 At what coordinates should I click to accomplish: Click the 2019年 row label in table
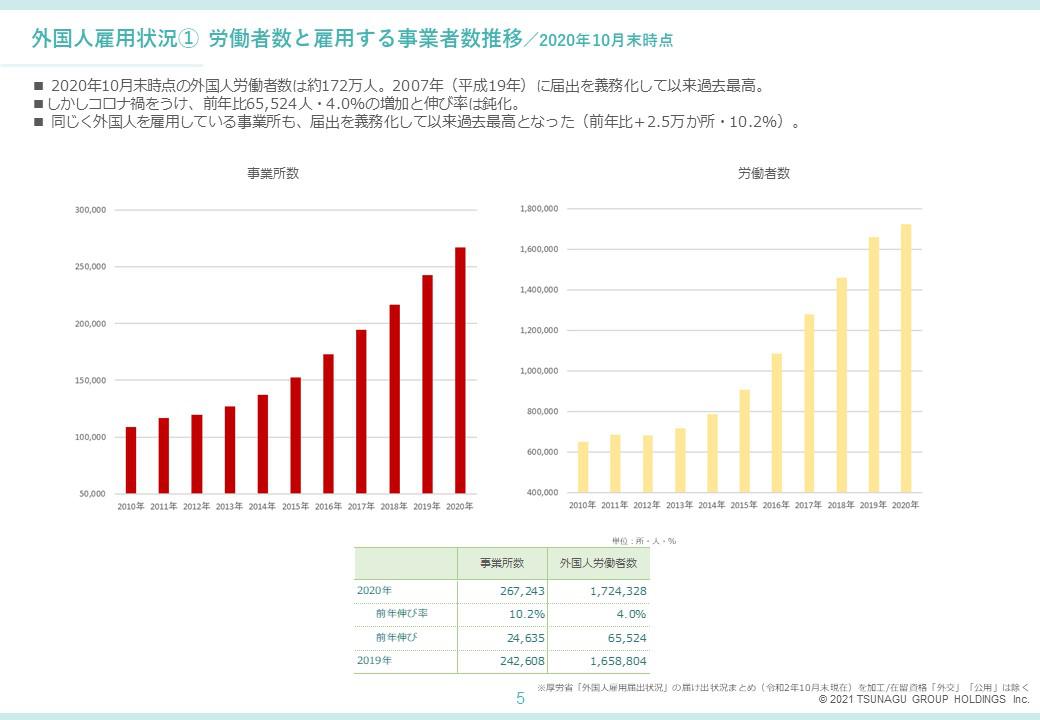pos(374,661)
